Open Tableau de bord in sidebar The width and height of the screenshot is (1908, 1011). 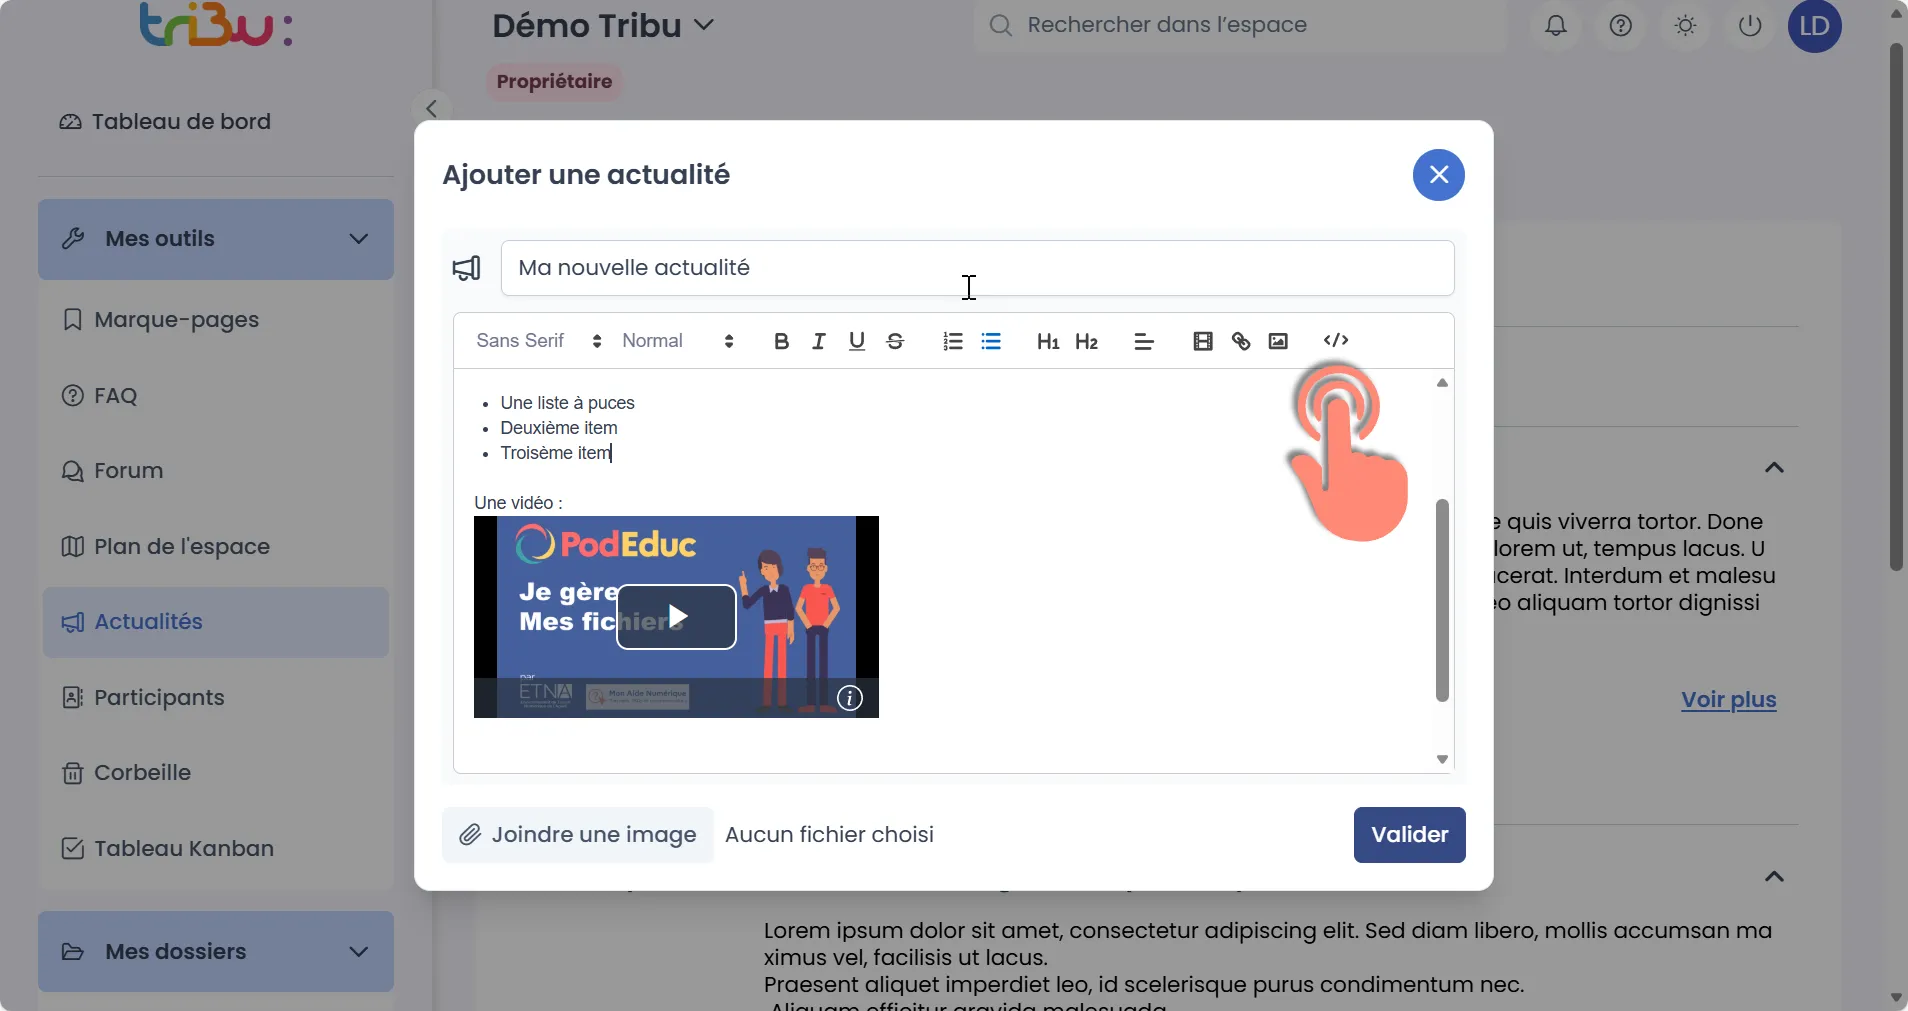pyautogui.click(x=166, y=122)
